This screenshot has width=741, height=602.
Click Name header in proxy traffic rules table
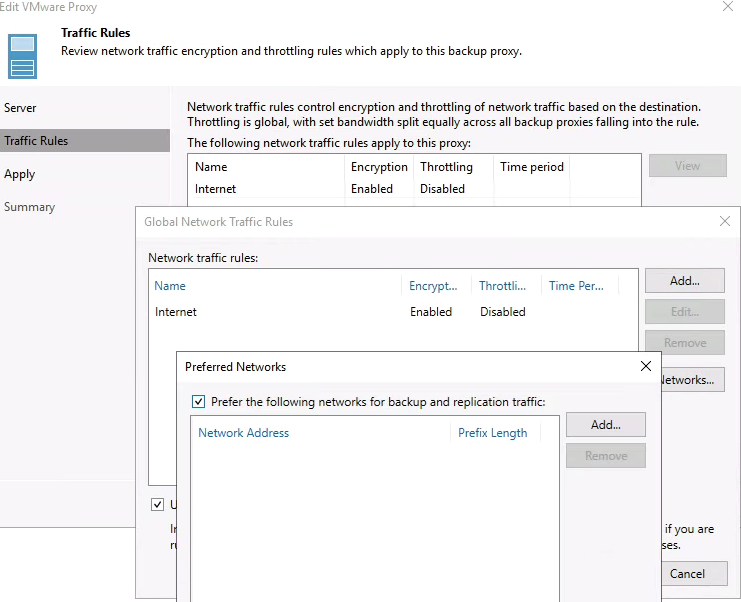point(211,167)
